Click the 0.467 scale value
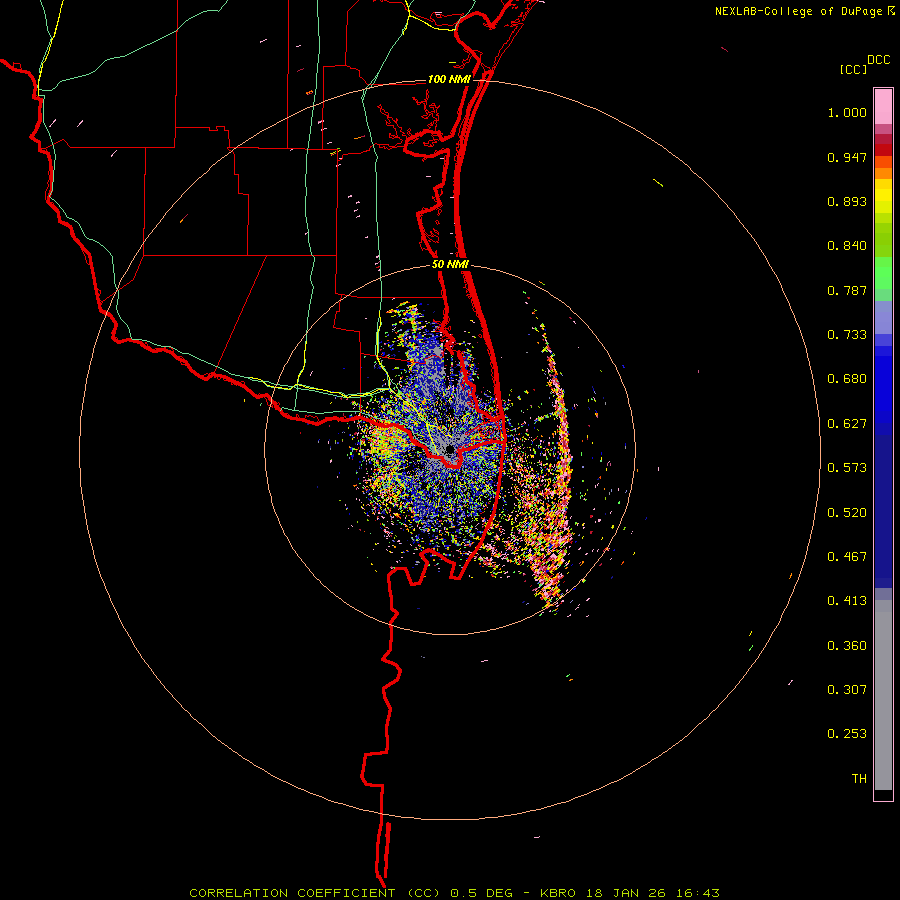The width and height of the screenshot is (900, 900). tap(847, 557)
